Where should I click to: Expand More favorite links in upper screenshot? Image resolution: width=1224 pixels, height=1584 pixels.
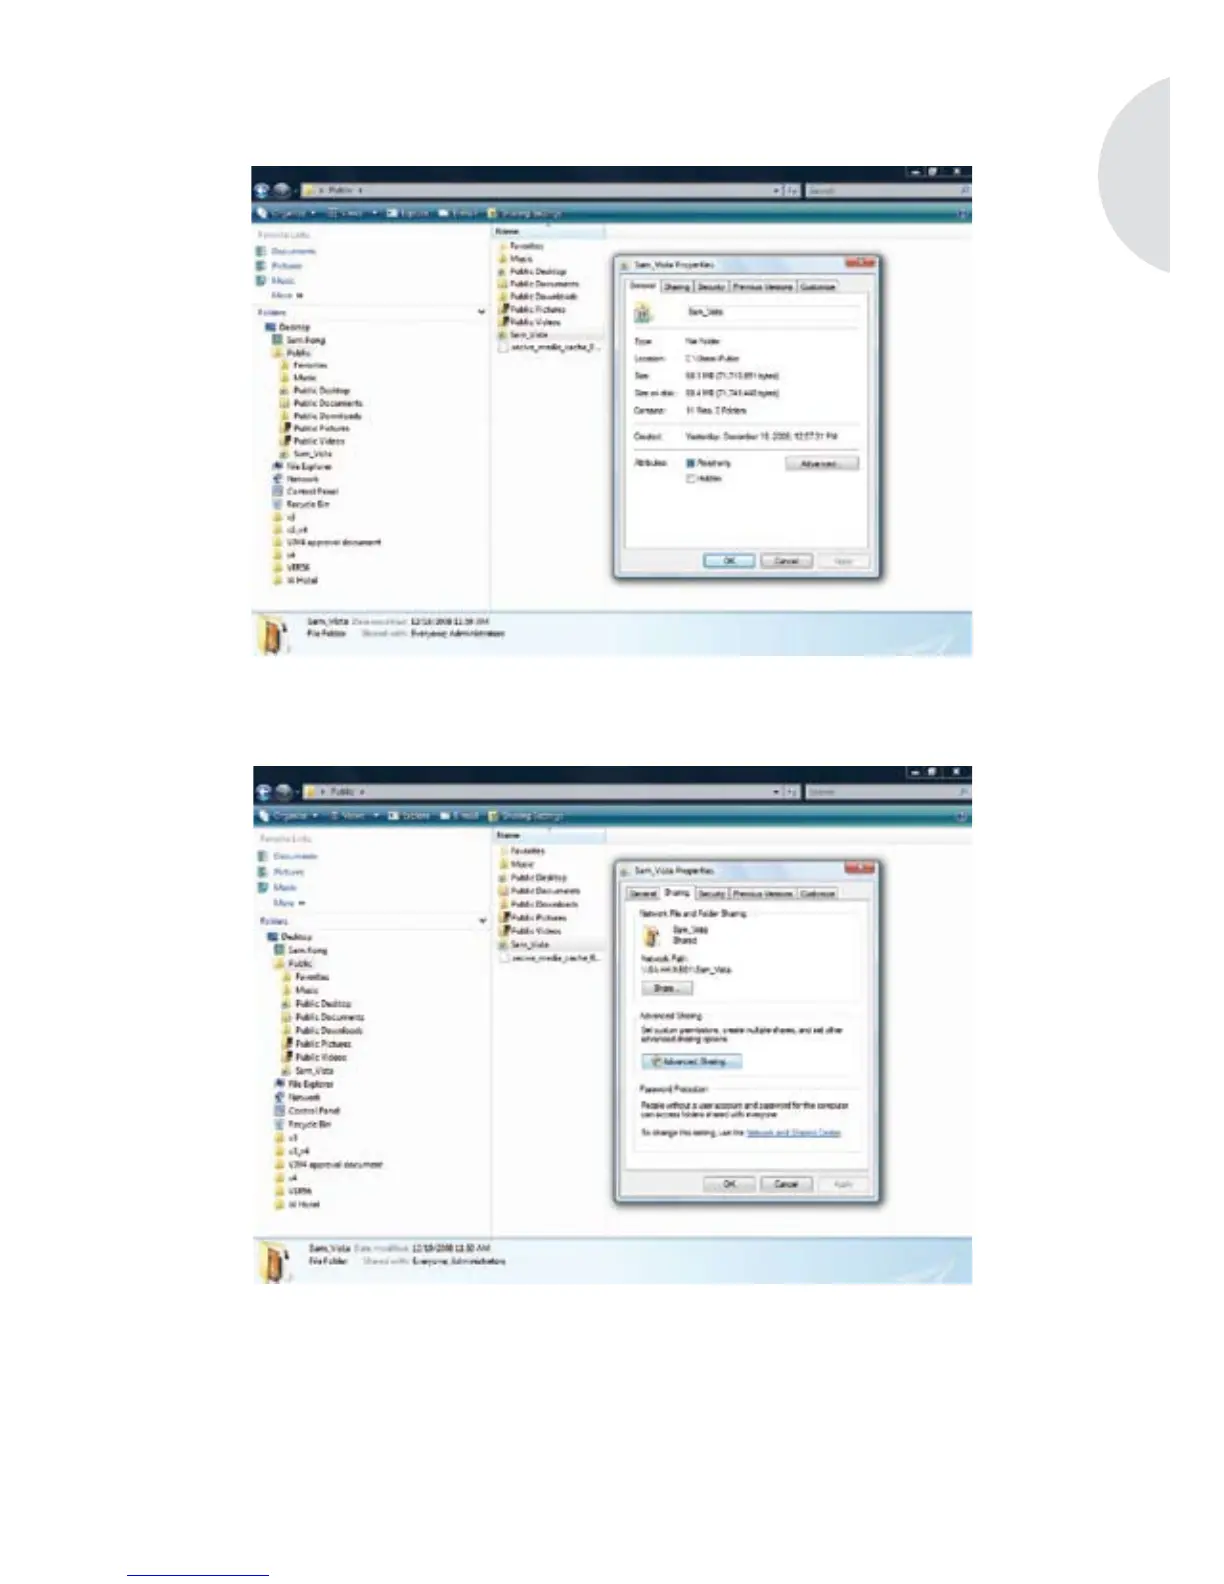286,295
